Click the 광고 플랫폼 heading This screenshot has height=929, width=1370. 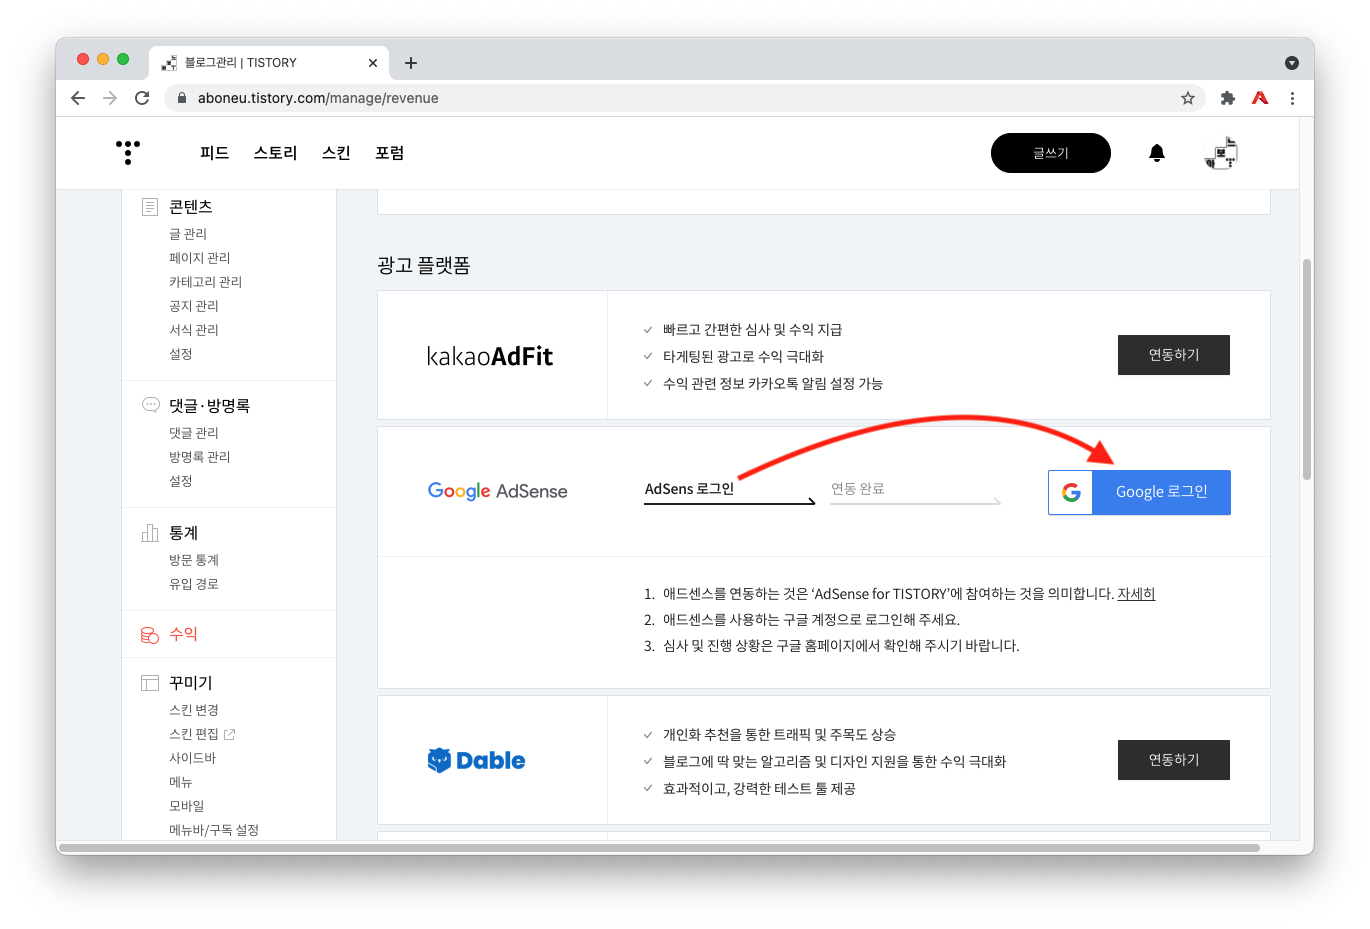pyautogui.click(x=424, y=265)
